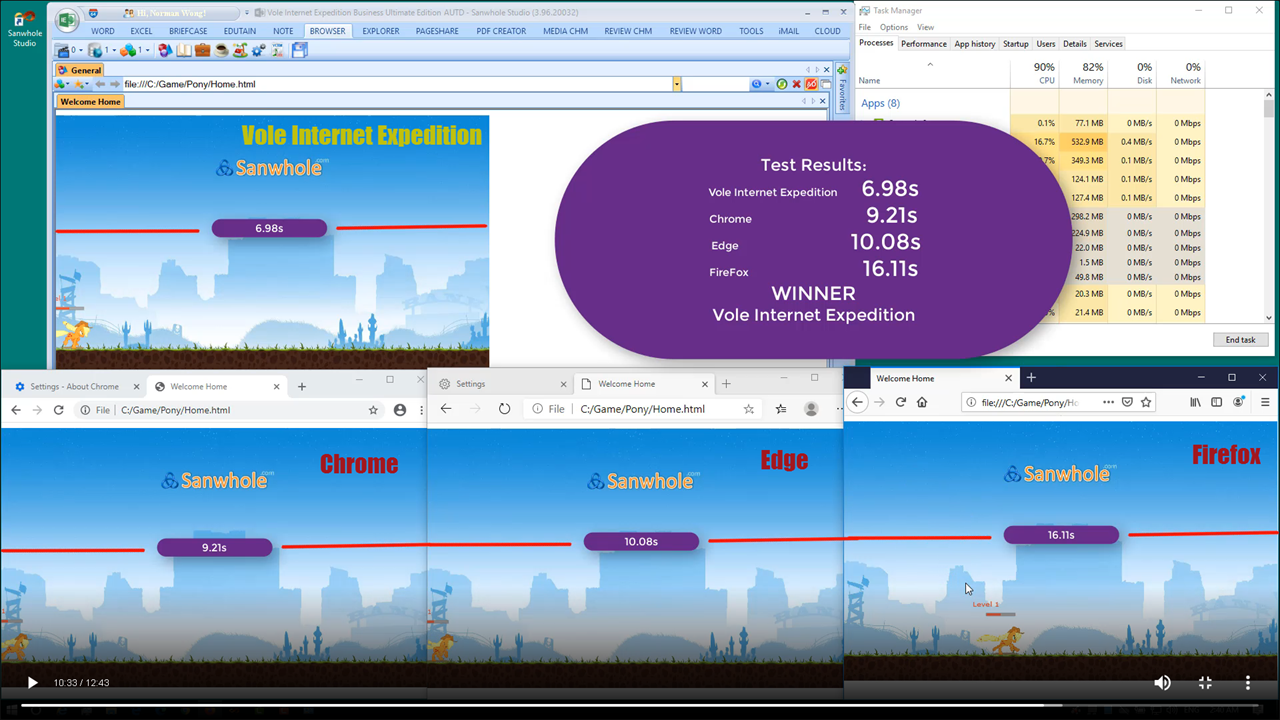
Task: Click the green refresh icon in Vole address bar
Action: tap(782, 84)
